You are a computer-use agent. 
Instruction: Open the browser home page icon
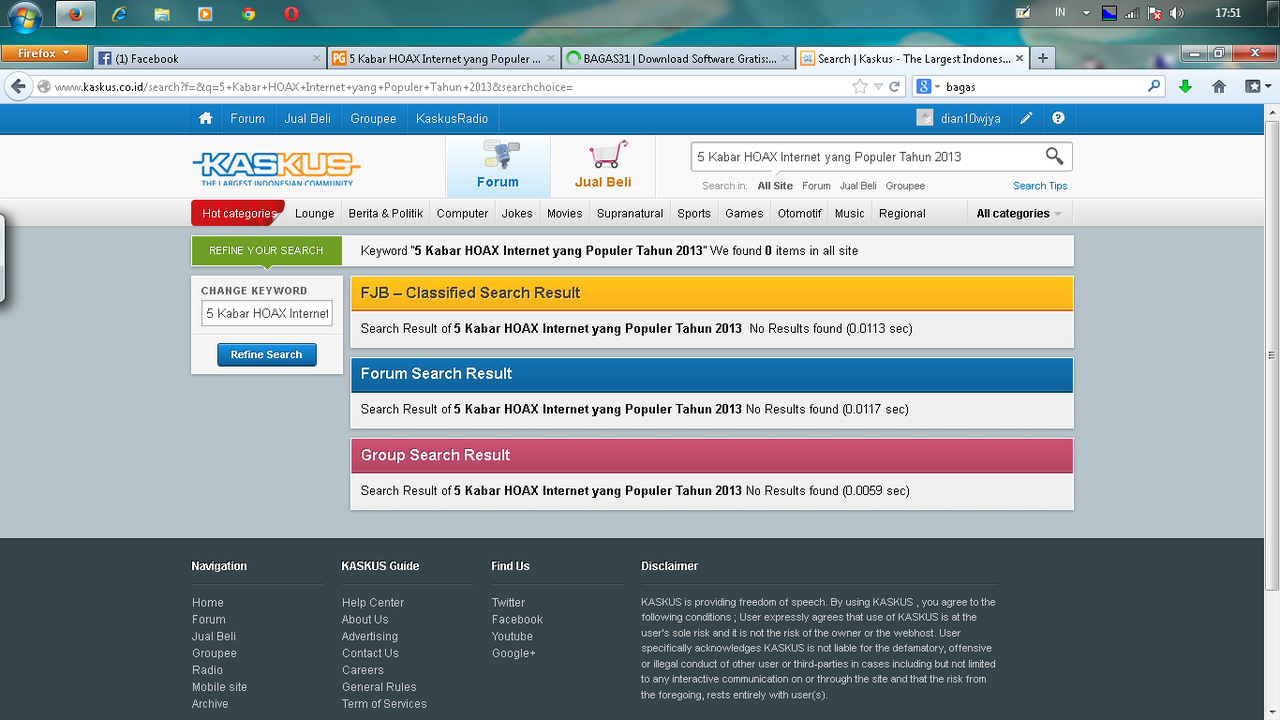click(1219, 87)
